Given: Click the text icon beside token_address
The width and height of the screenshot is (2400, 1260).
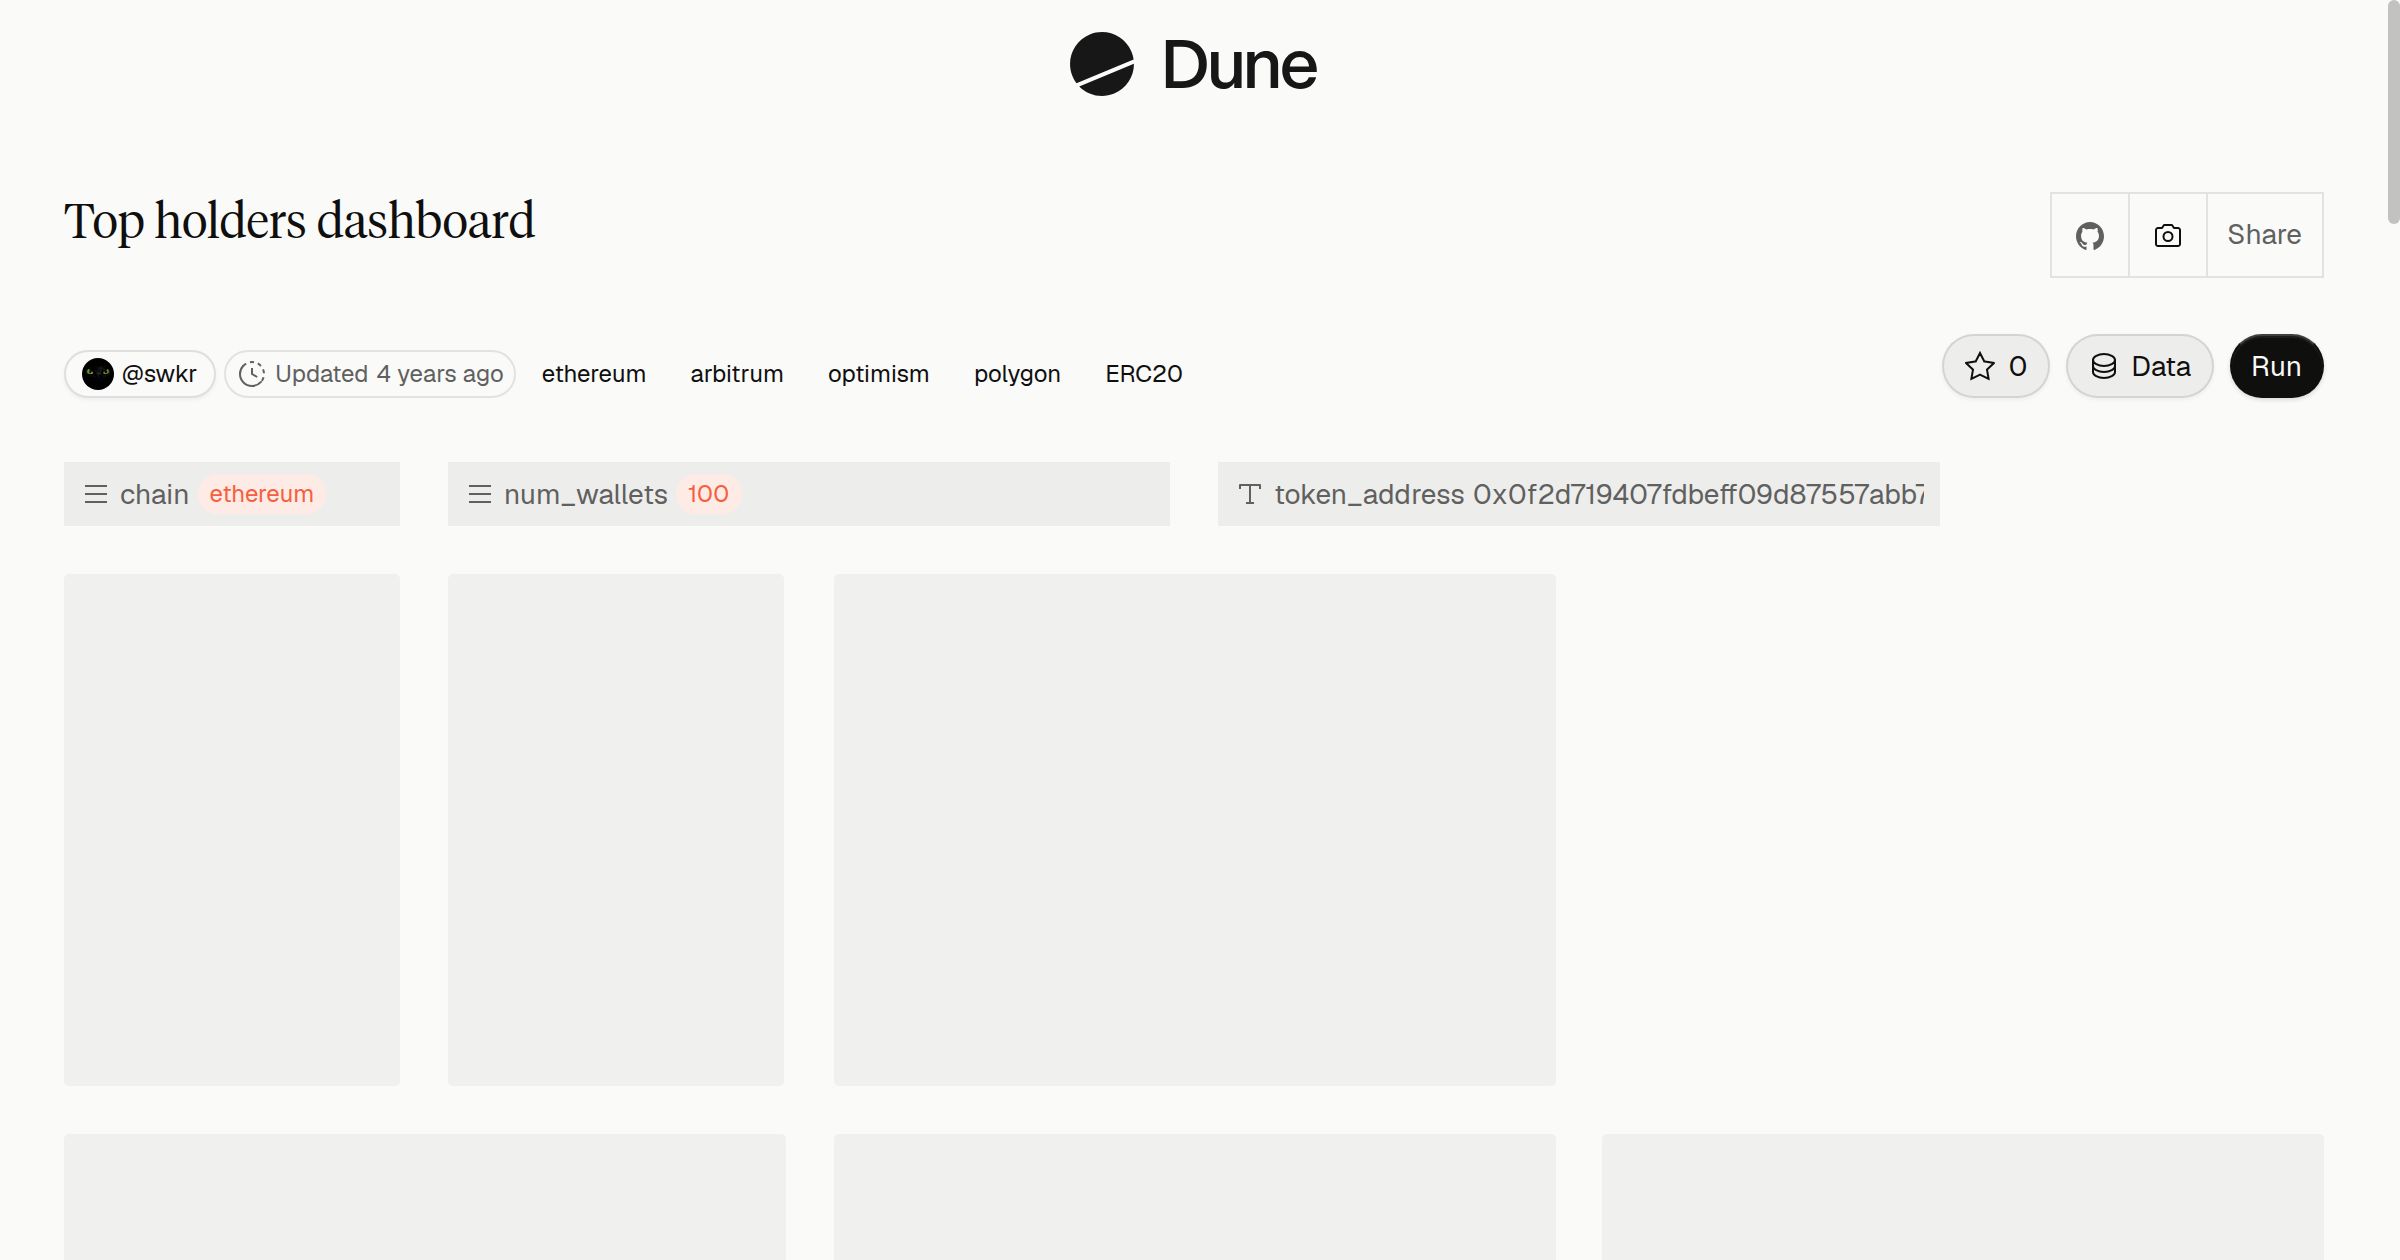Looking at the screenshot, I should coord(1250,494).
